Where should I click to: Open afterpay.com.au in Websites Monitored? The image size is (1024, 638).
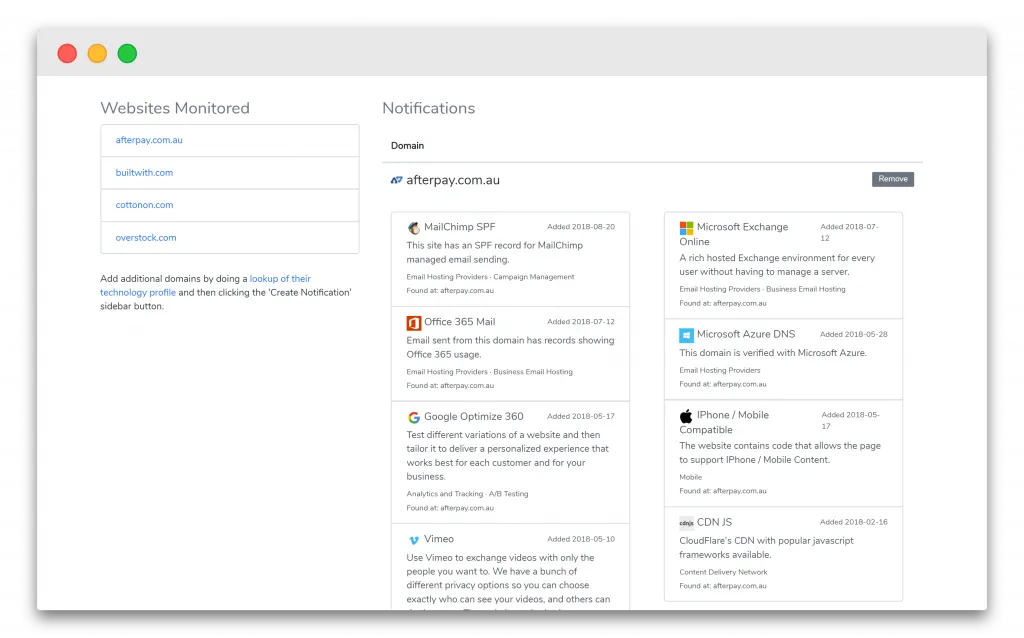coord(149,140)
